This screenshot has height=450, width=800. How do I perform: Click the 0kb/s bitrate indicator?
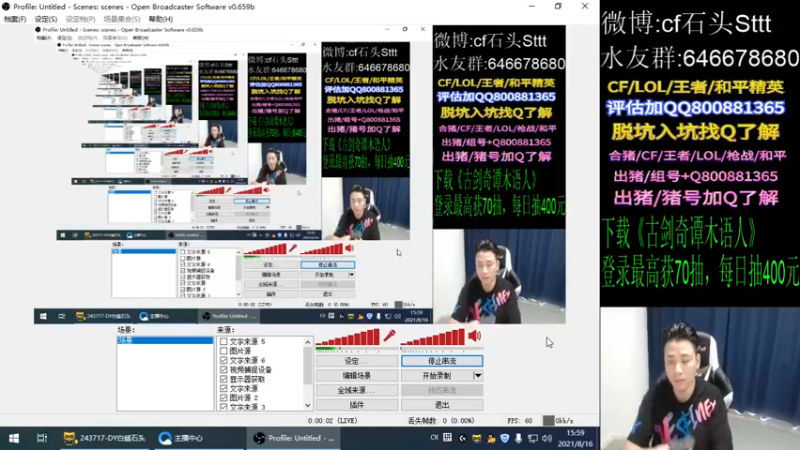559,421
